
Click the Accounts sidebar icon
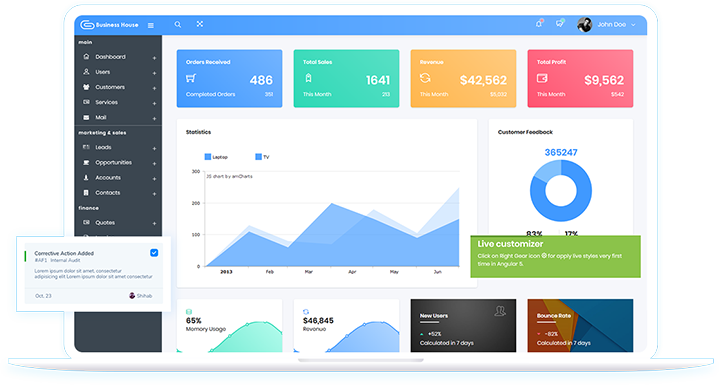tap(86, 177)
